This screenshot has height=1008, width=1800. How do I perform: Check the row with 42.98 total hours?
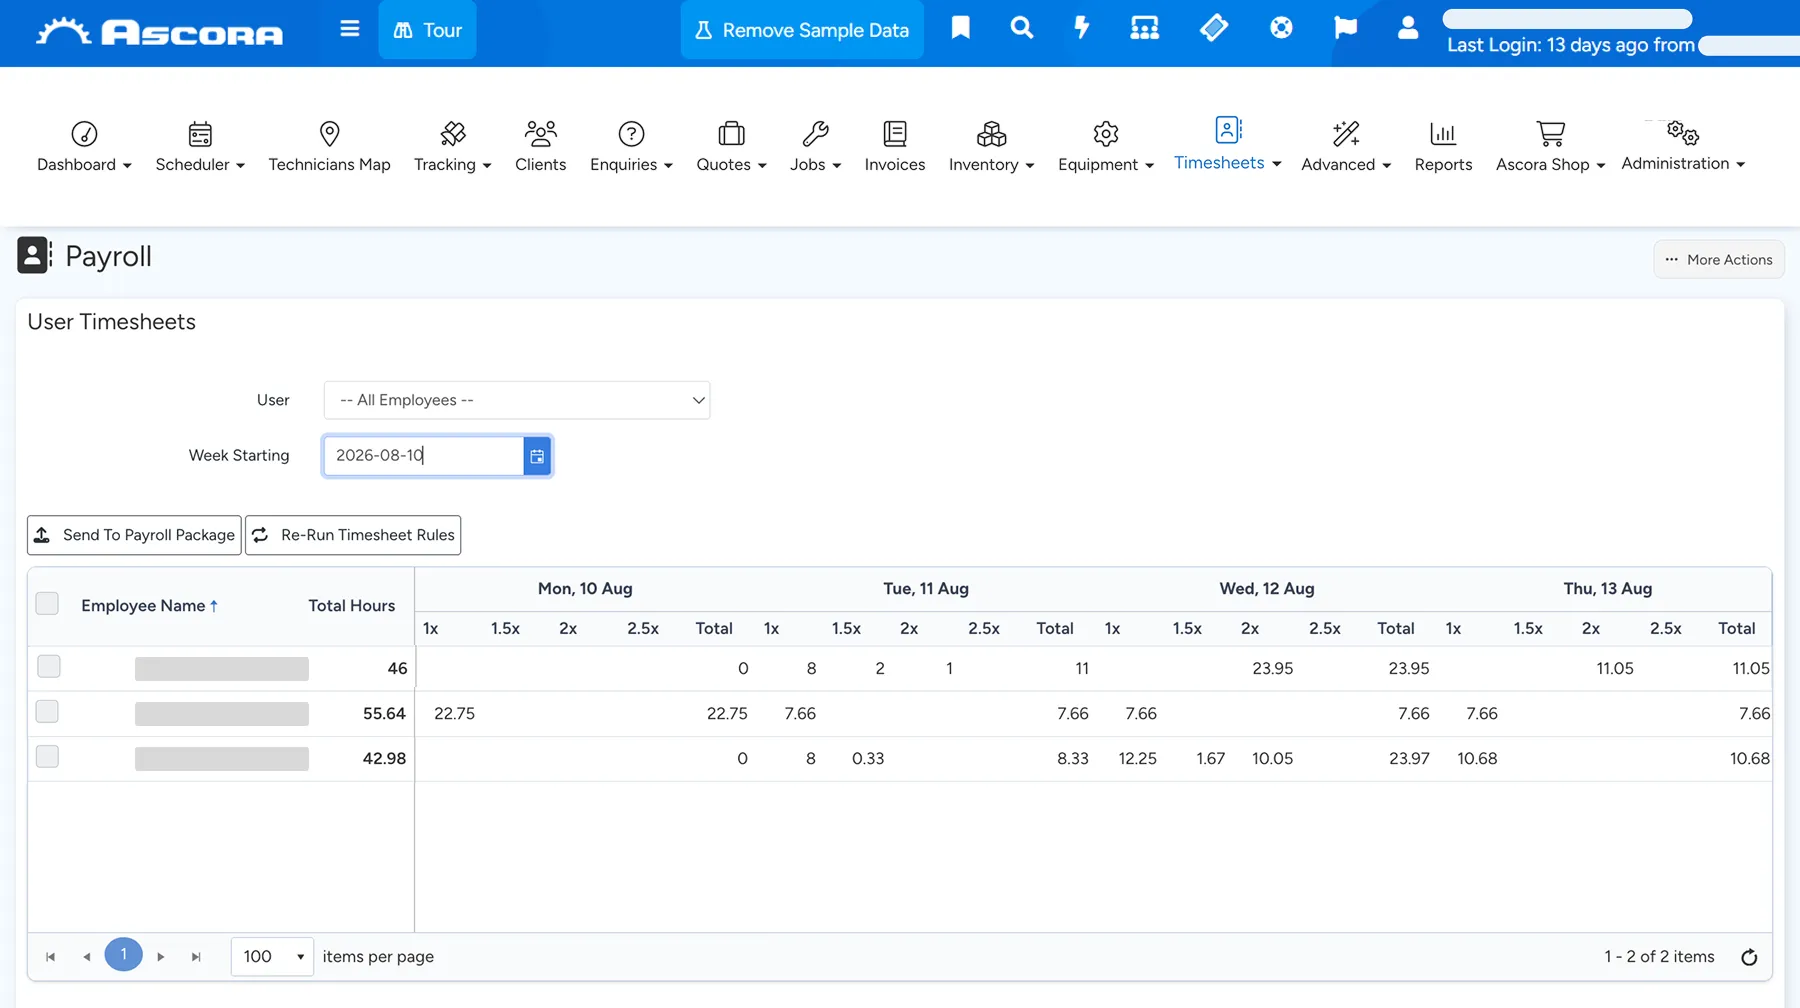(x=47, y=756)
